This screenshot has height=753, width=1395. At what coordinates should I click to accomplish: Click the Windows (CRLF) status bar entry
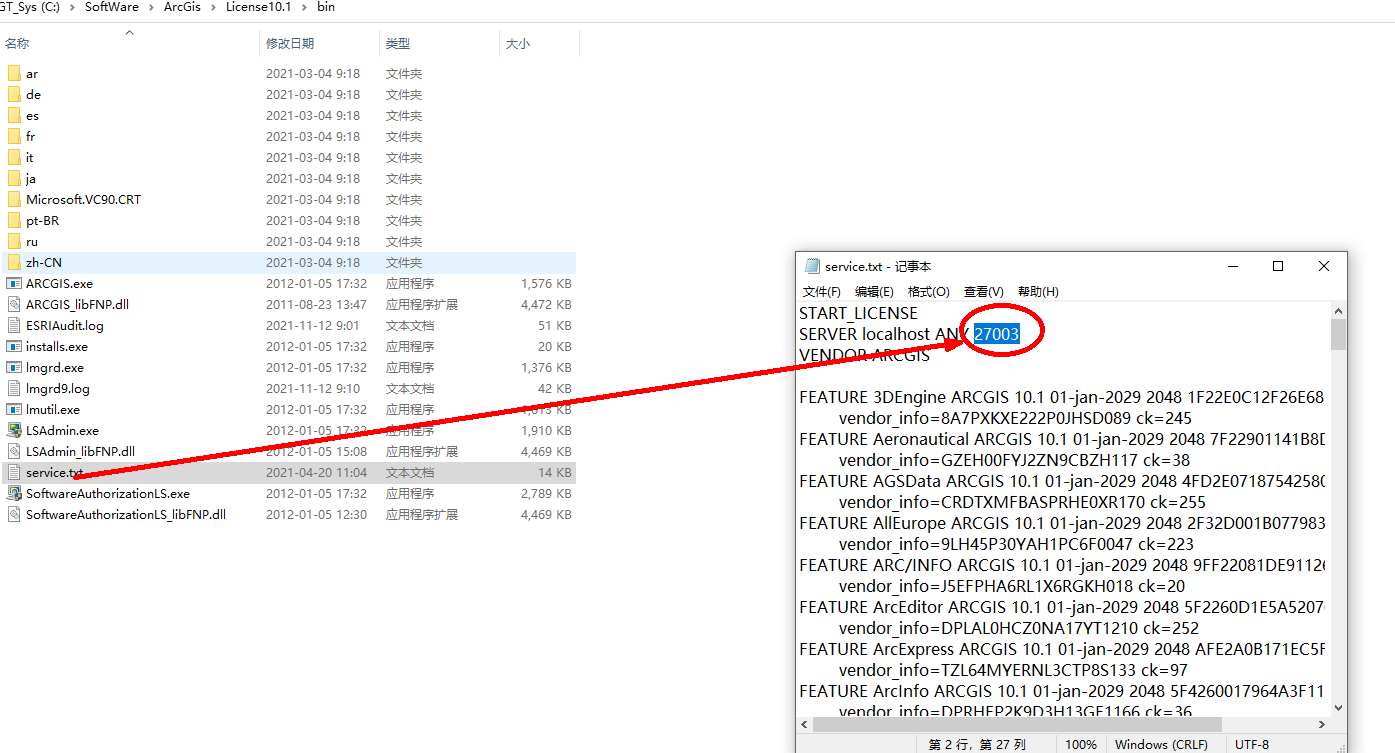point(1162,744)
